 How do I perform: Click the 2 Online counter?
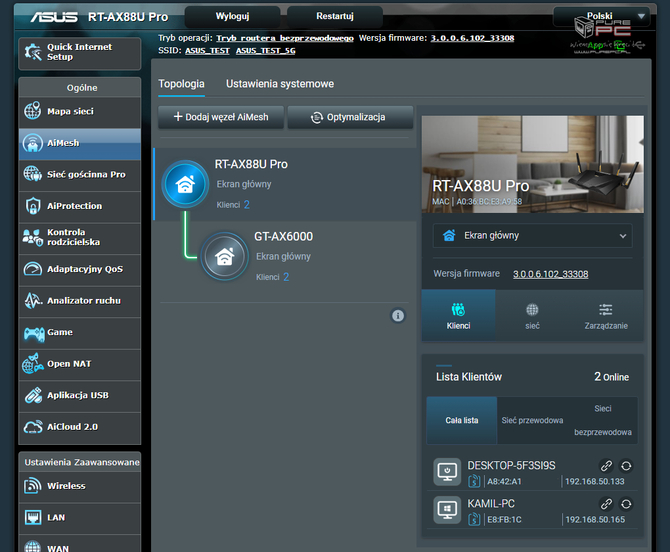[611, 377]
